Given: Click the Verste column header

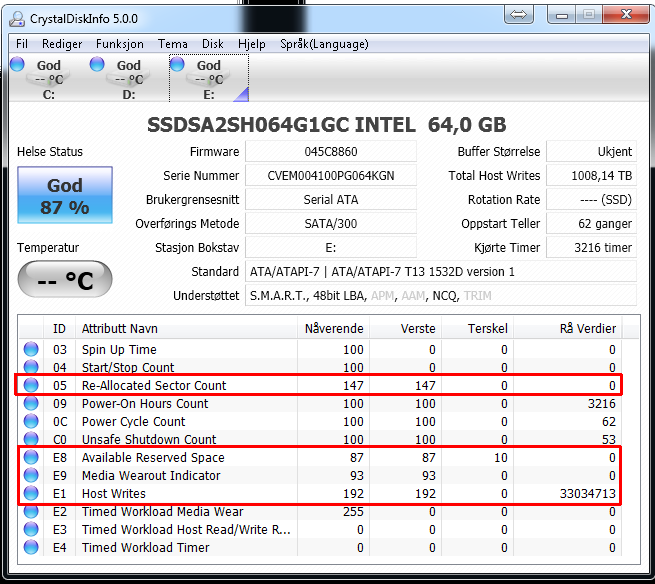Looking at the screenshot, I should pyautogui.click(x=406, y=328).
